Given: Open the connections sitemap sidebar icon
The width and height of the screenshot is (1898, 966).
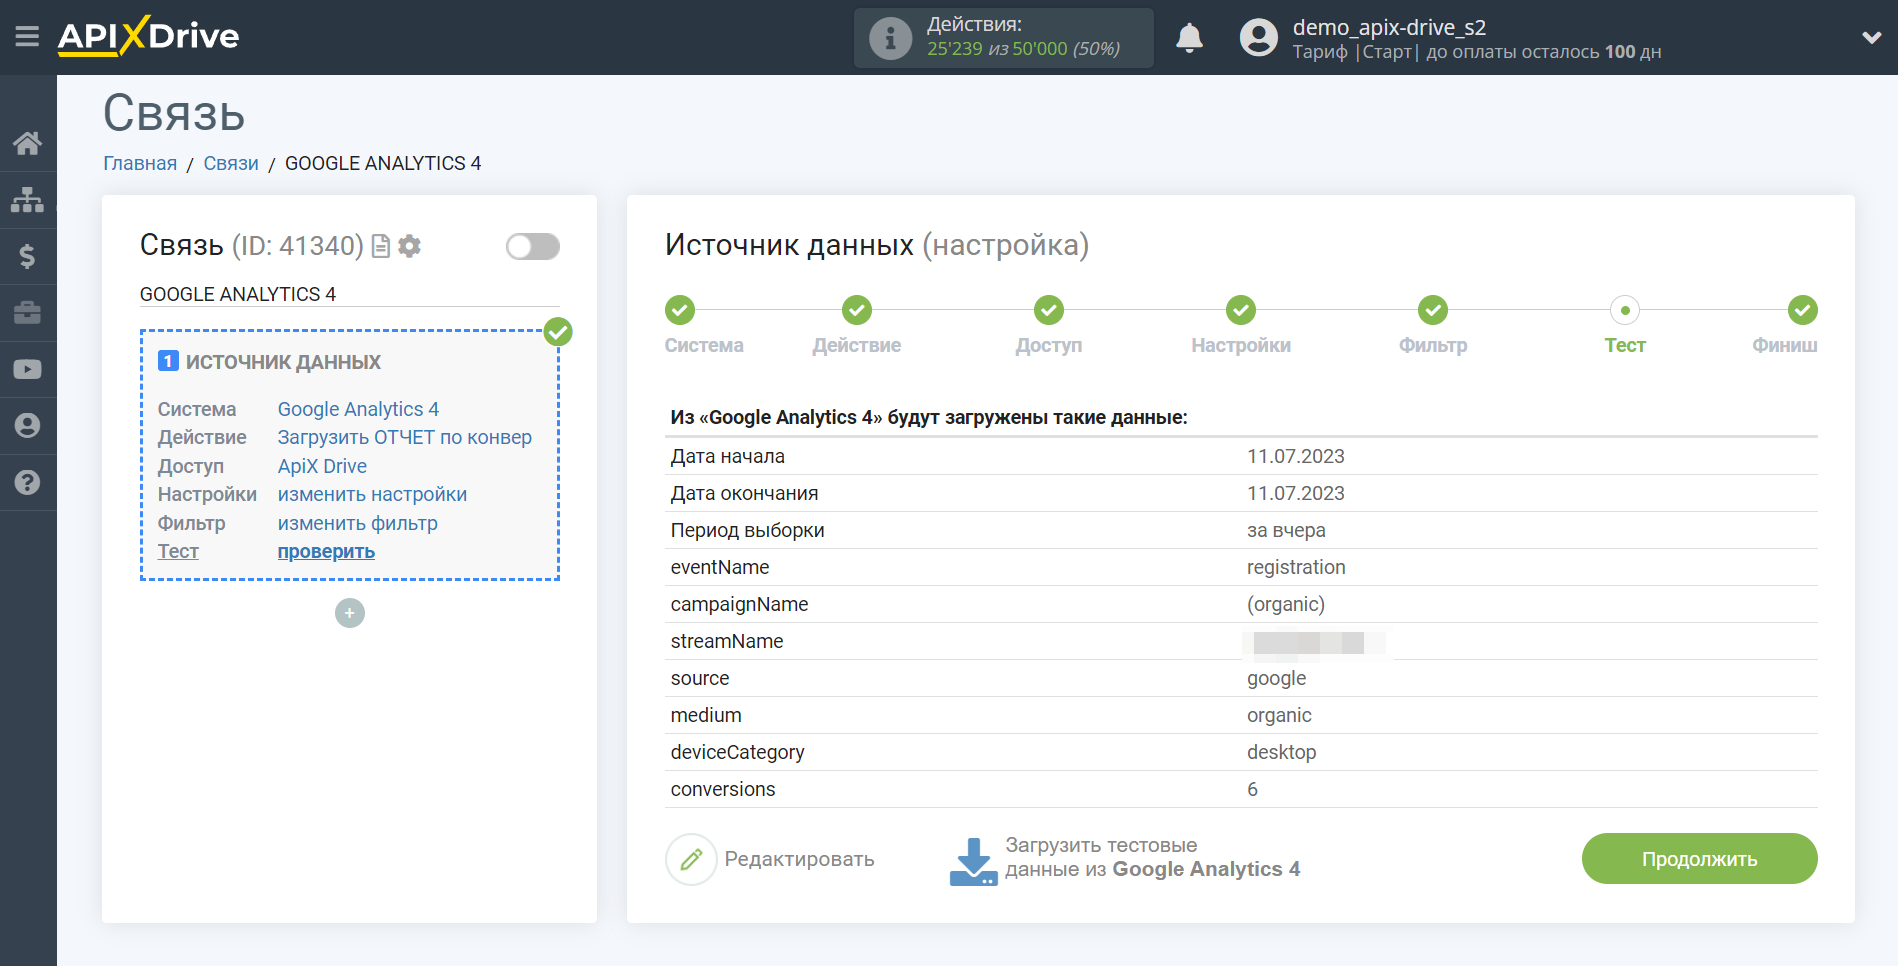Looking at the screenshot, I should [x=27, y=200].
